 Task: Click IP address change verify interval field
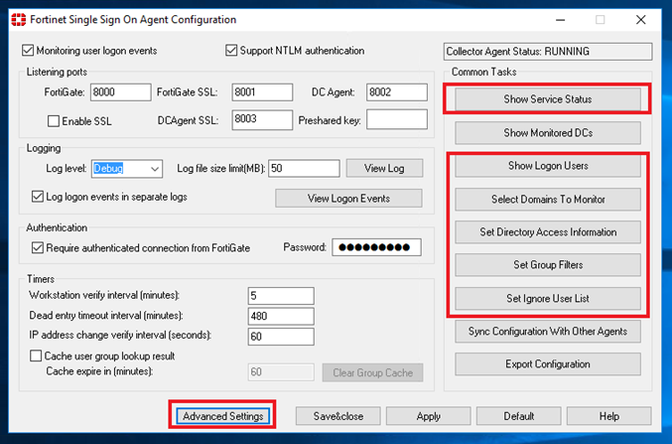281,336
